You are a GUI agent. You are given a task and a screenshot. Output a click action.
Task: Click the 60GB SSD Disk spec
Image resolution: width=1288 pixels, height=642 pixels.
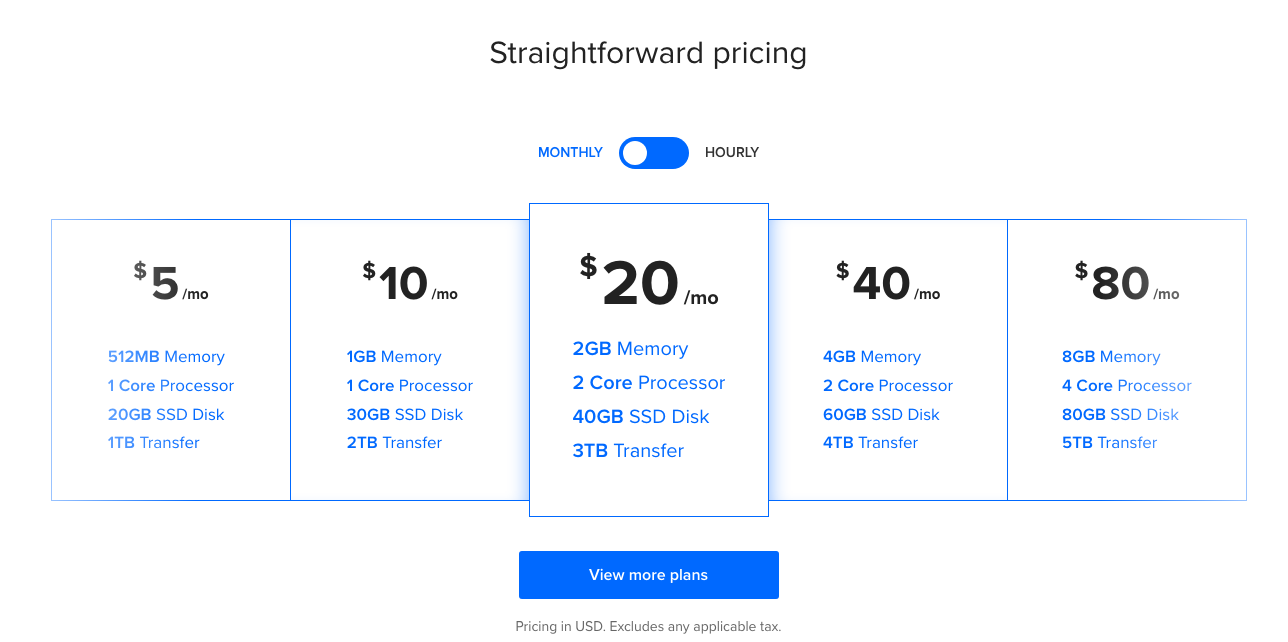(881, 415)
